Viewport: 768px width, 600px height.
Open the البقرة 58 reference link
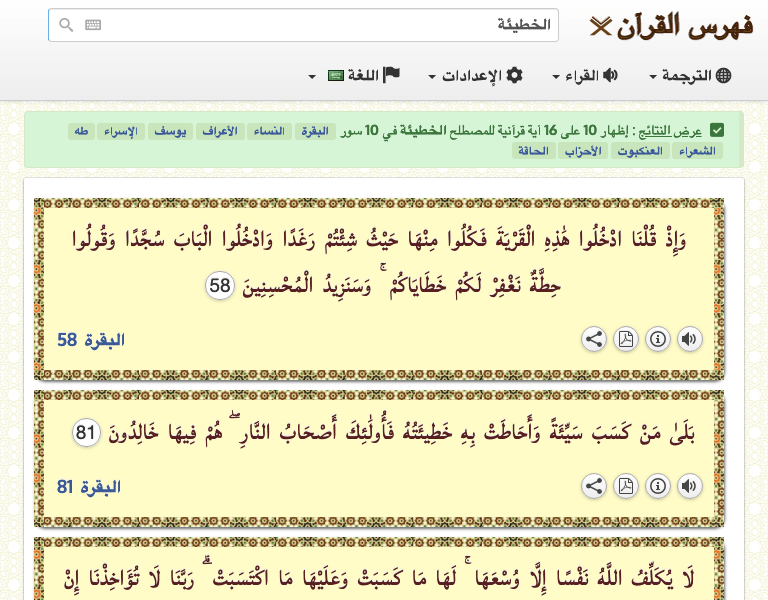tap(91, 340)
